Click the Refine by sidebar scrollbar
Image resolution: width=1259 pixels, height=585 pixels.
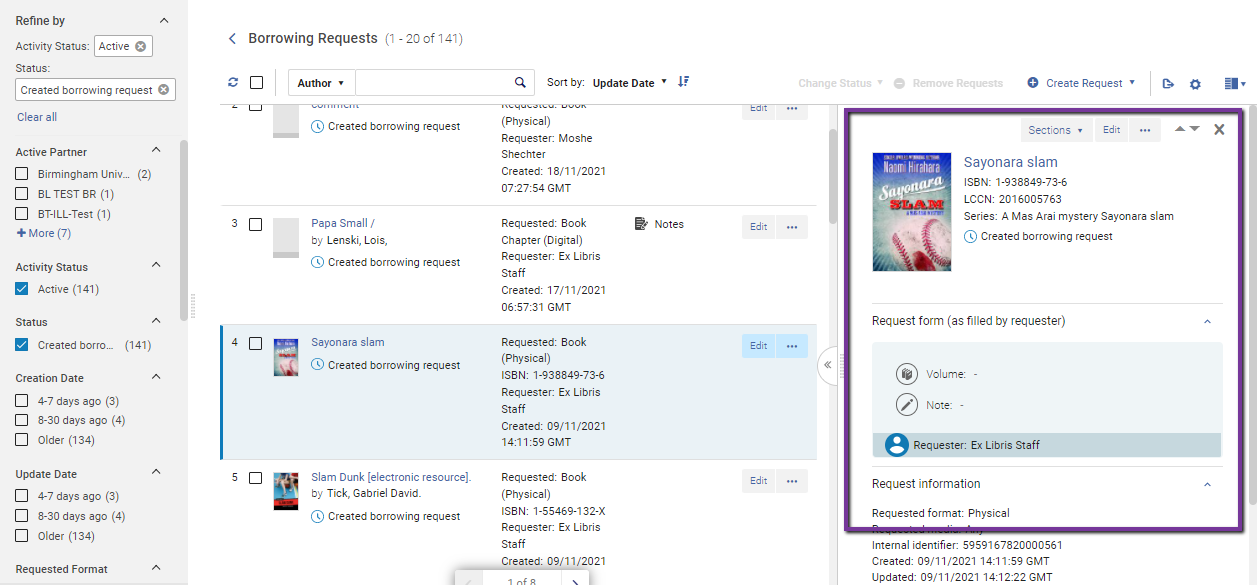pyautogui.click(x=183, y=230)
